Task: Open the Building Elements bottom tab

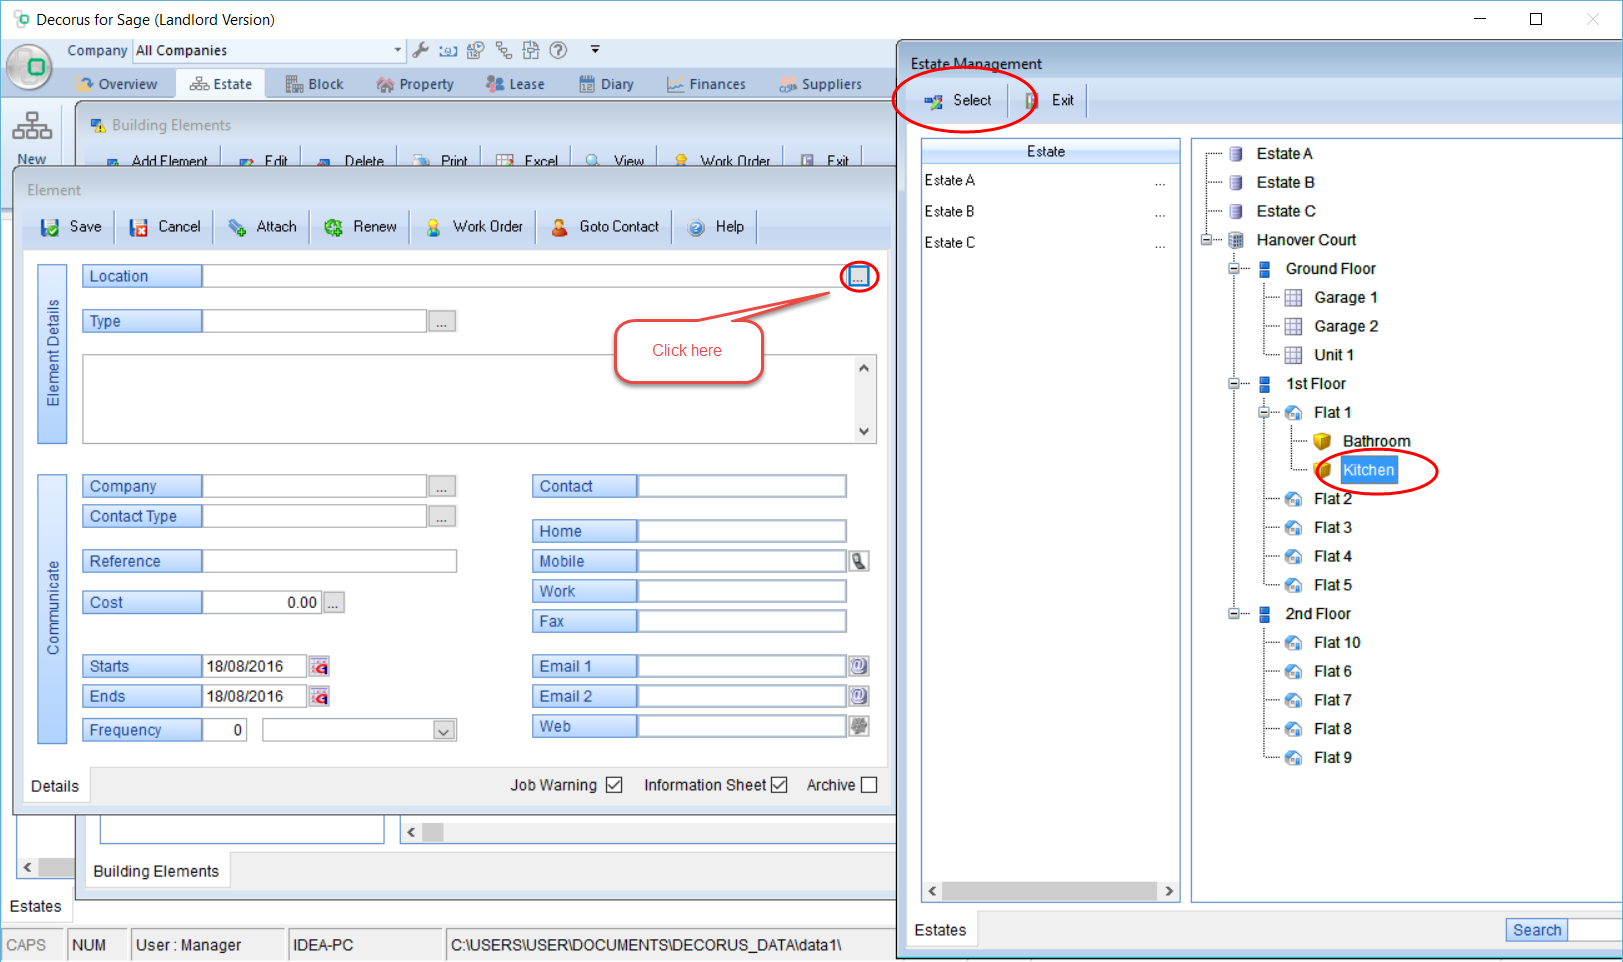Action: [156, 871]
